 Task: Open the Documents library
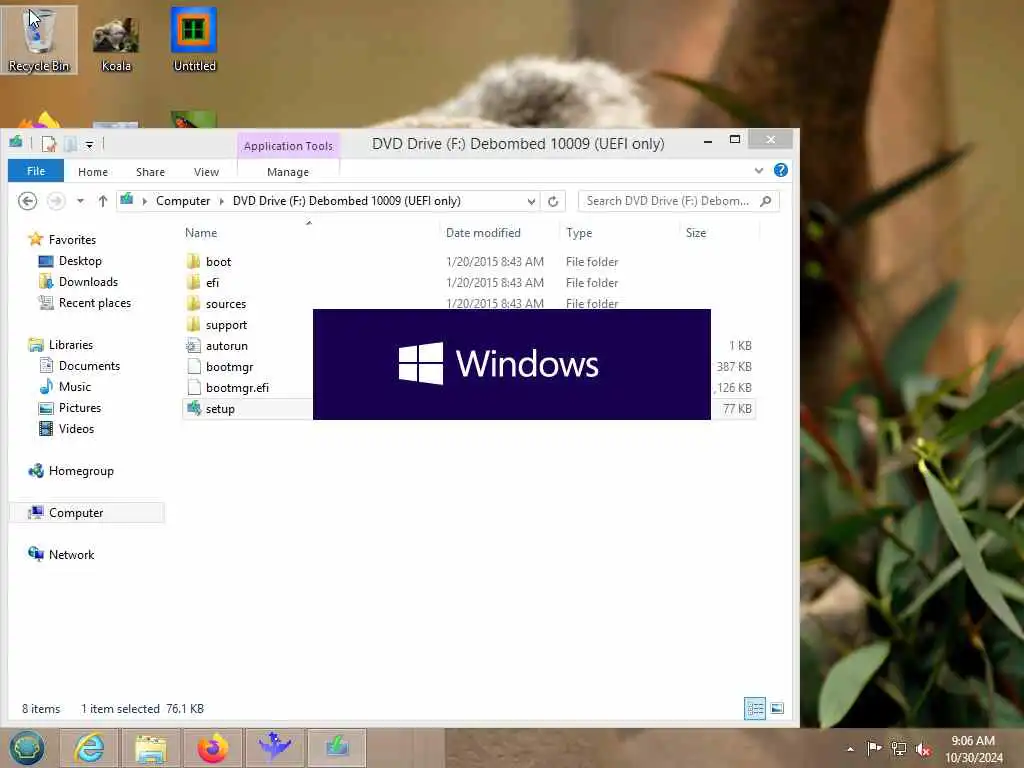(x=89, y=366)
